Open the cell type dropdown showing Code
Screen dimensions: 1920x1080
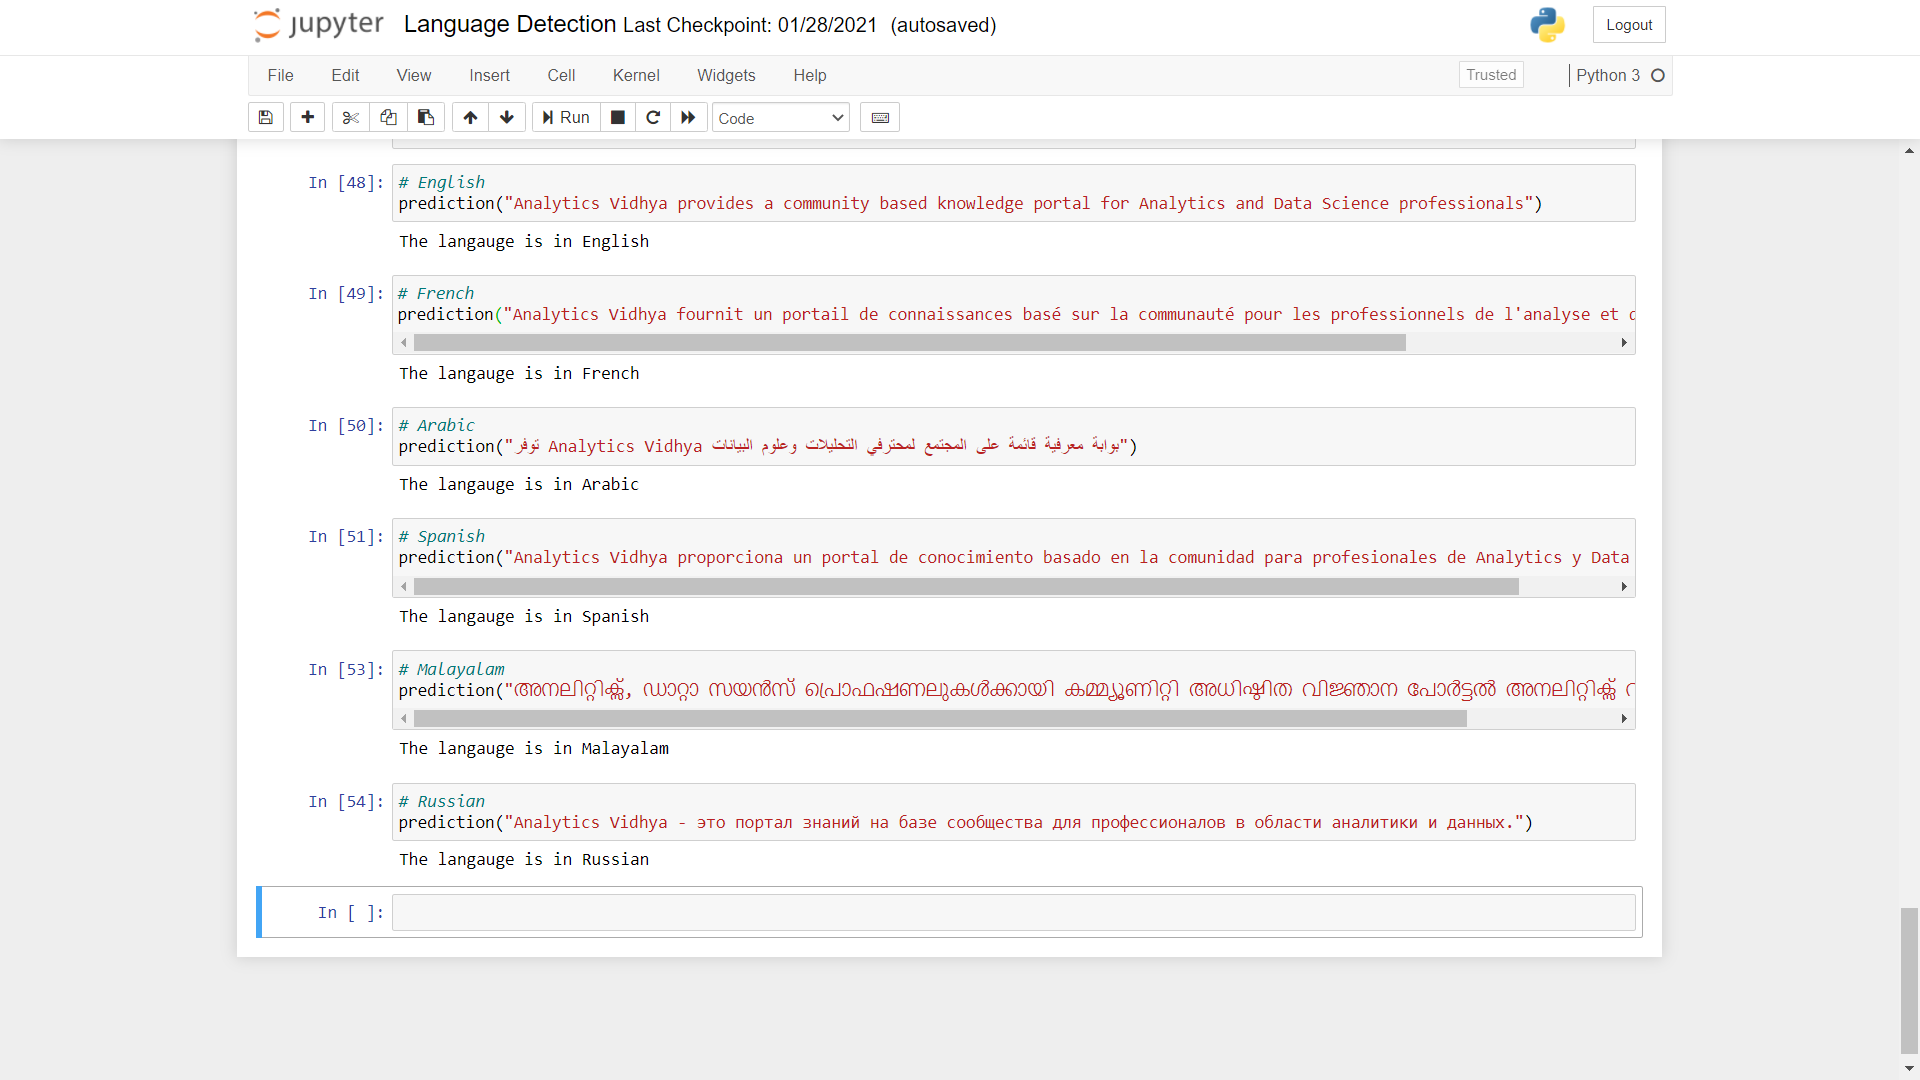781,118
